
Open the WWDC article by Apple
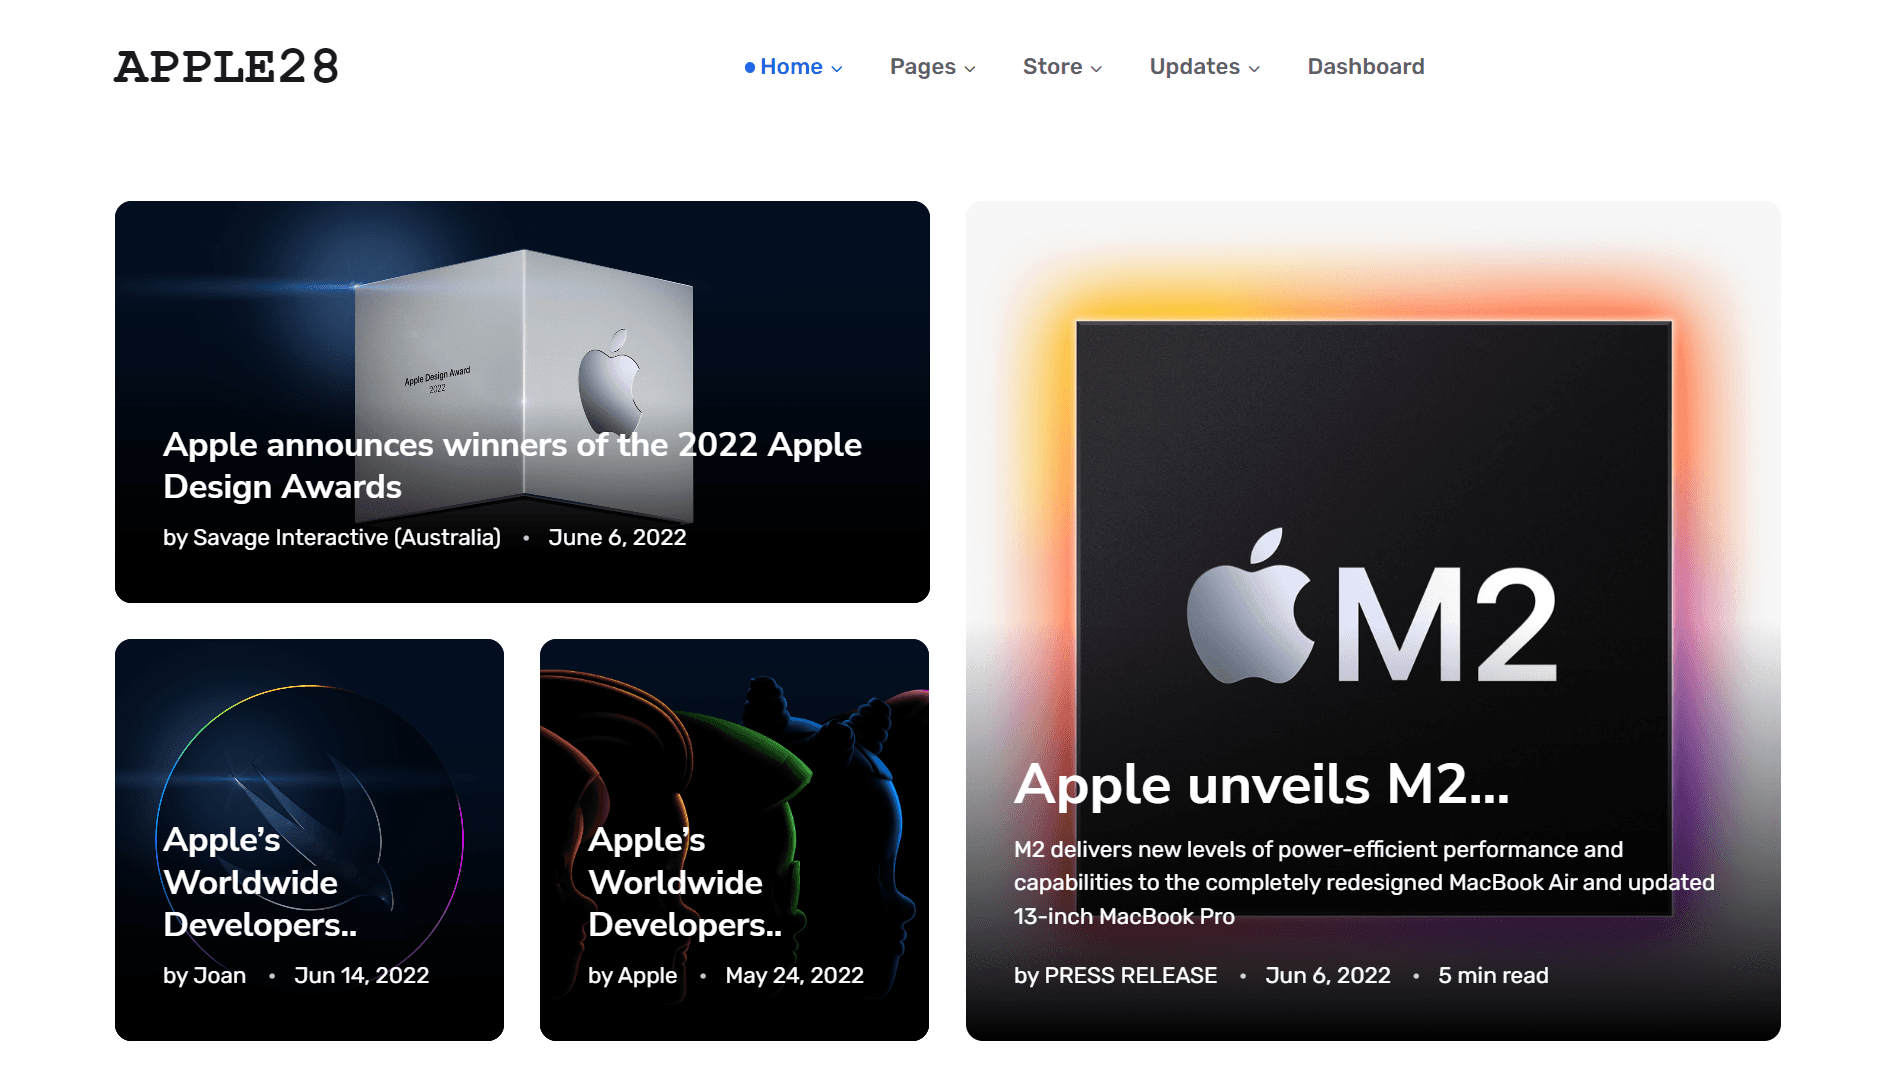685,882
